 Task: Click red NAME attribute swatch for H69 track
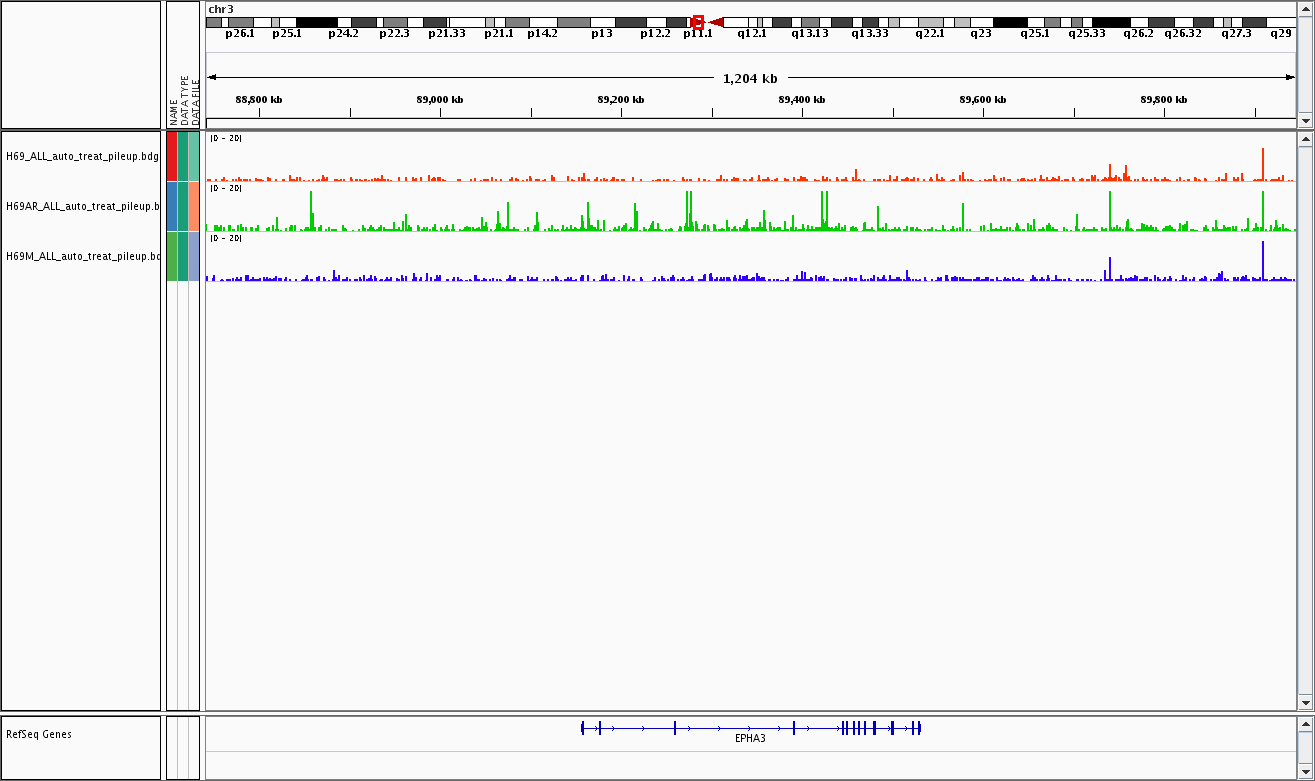coord(172,156)
